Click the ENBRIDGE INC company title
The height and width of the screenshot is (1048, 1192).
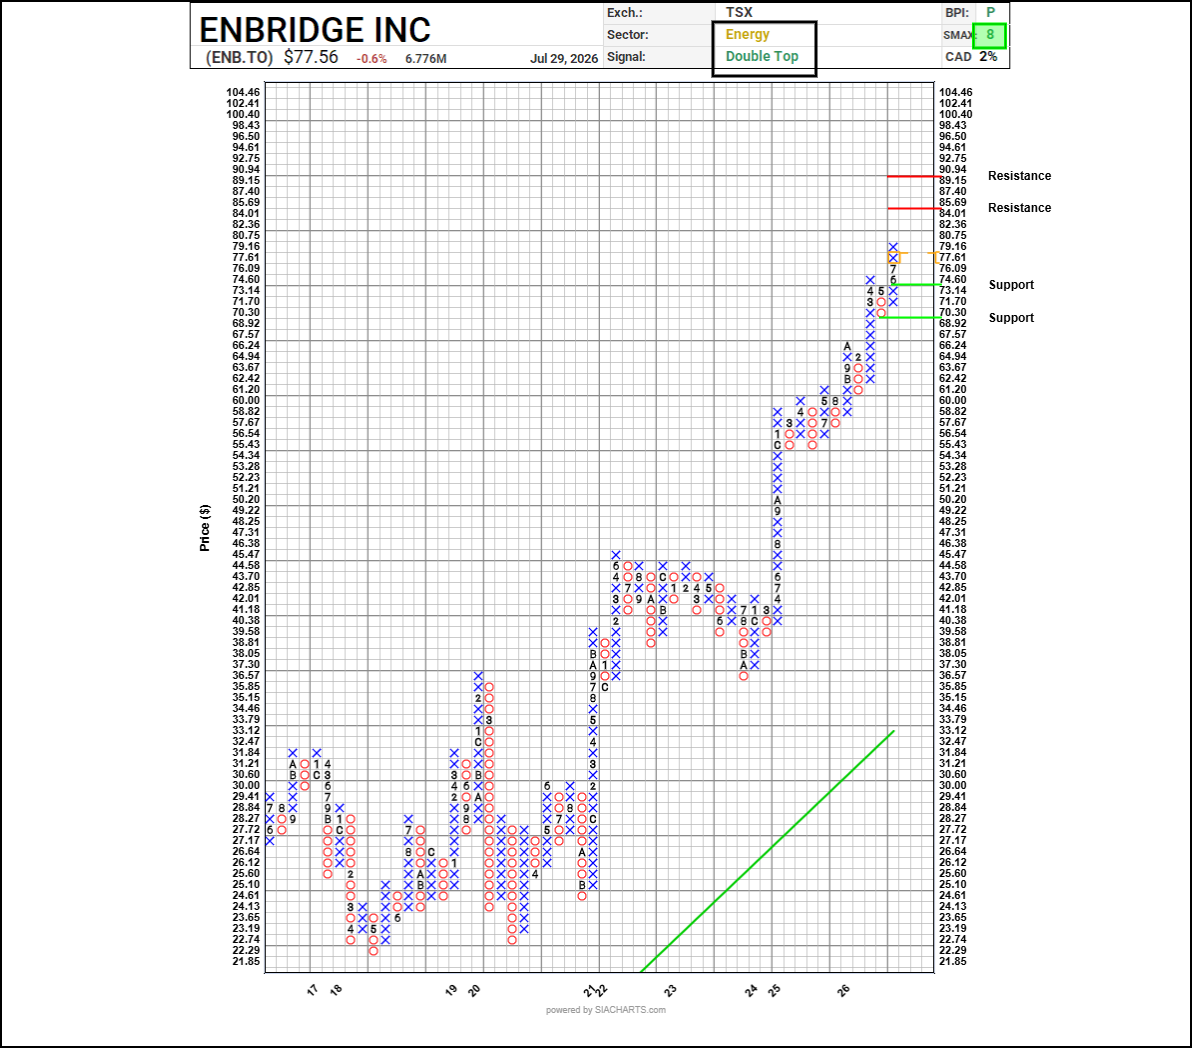[x=315, y=30]
